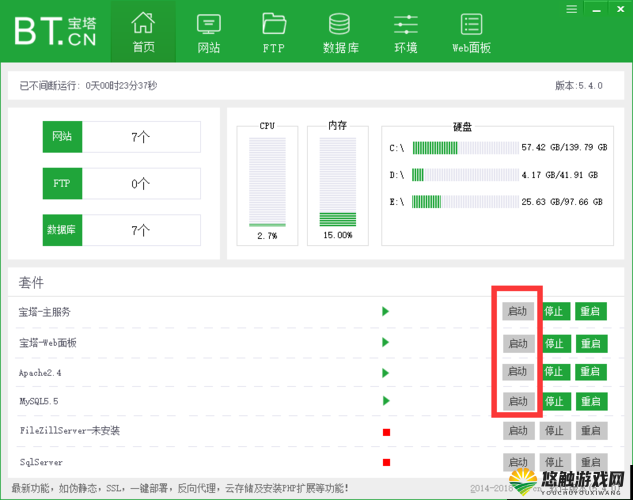Minimize the BT panel window

click(597, 9)
